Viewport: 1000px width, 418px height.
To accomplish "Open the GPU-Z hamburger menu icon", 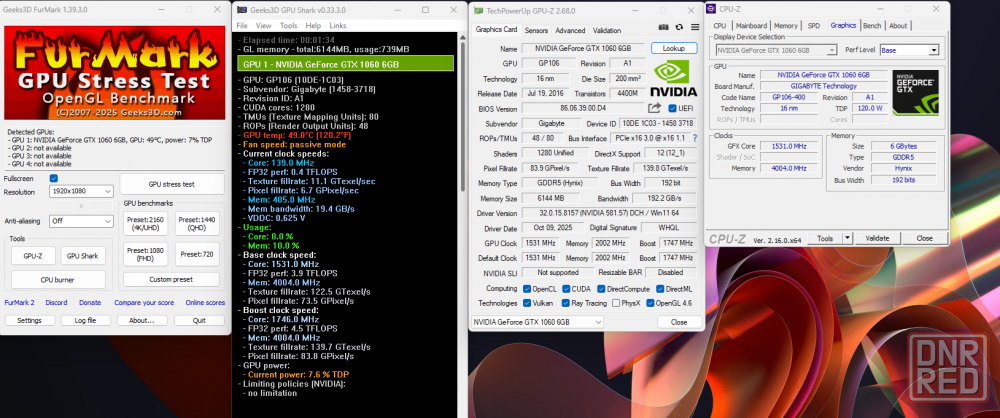I will coord(694,29).
